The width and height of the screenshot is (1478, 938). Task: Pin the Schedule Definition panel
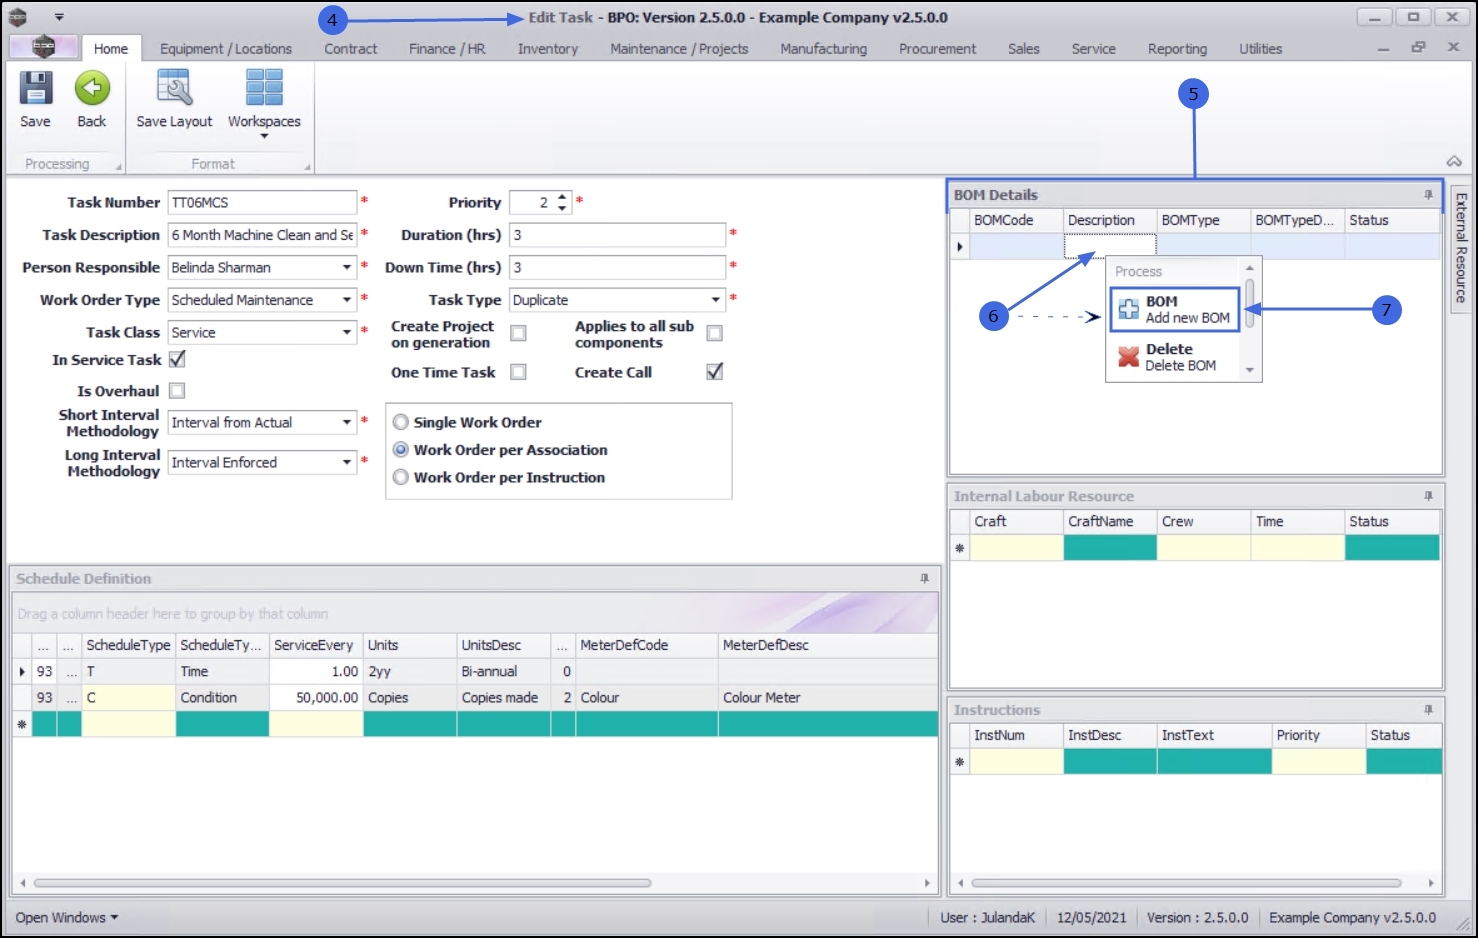point(924,578)
